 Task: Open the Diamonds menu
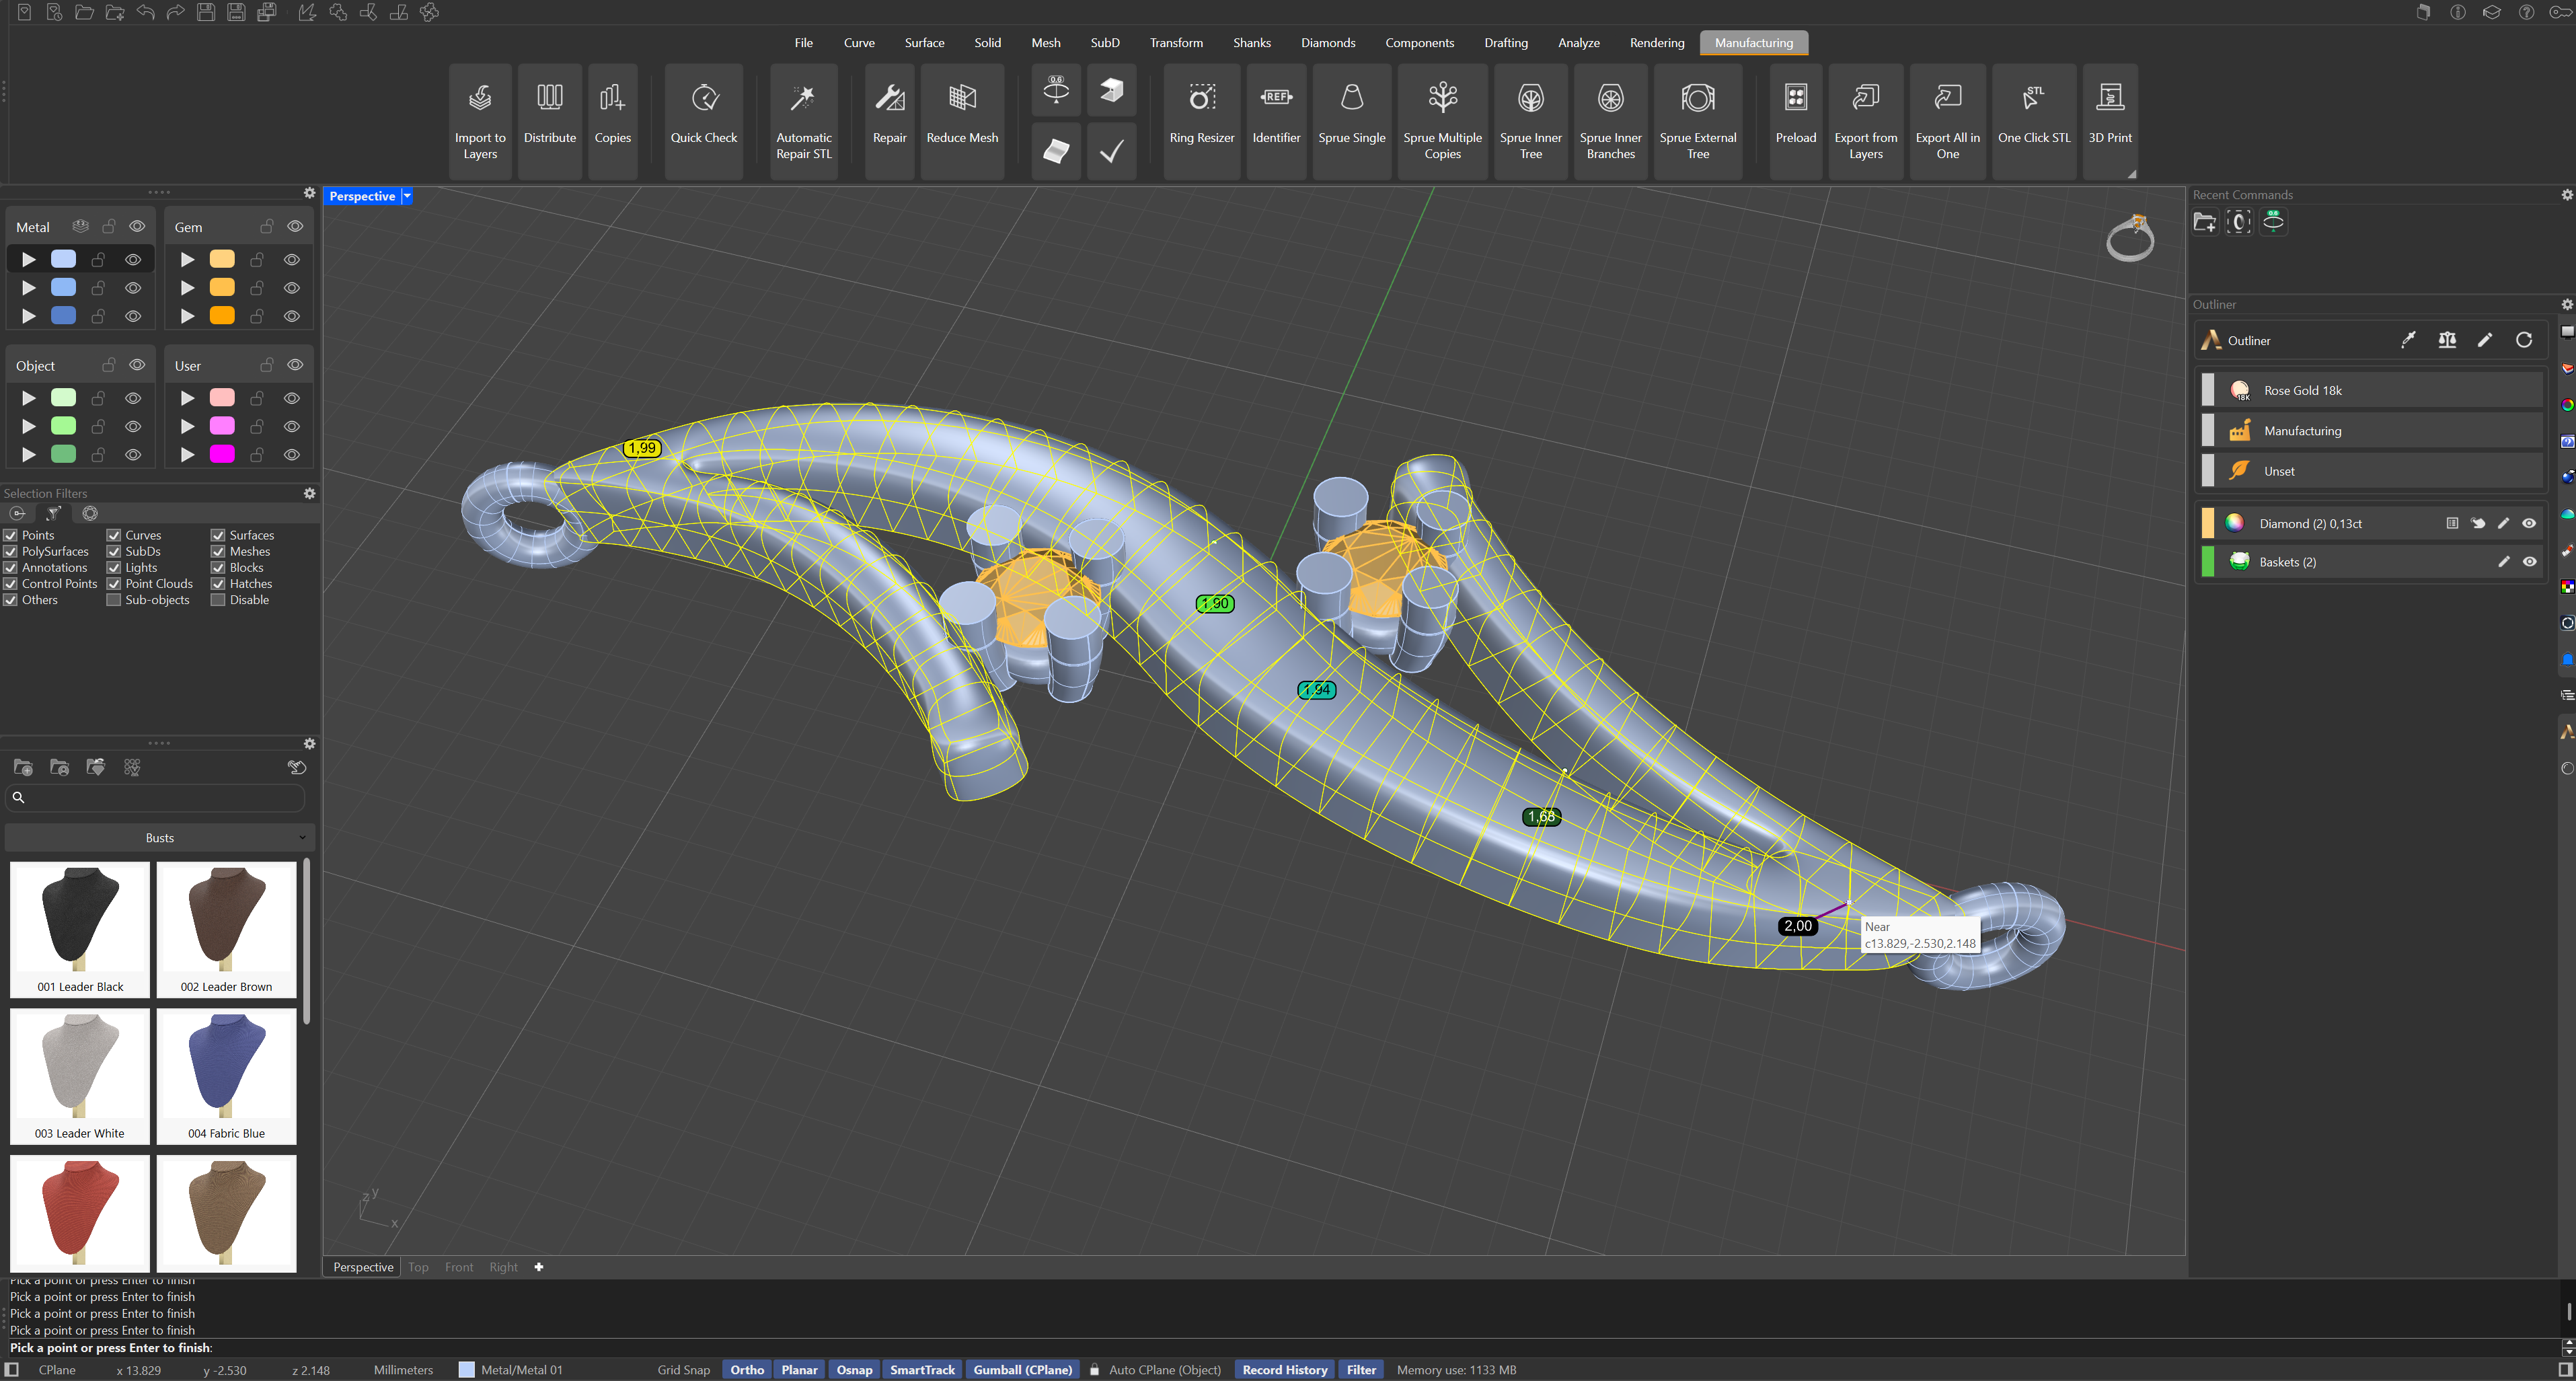[x=1328, y=43]
